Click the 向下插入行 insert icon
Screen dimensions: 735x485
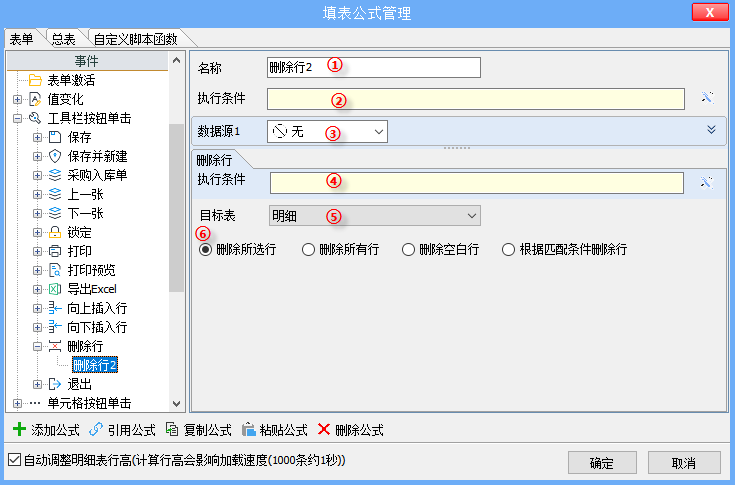coord(55,327)
